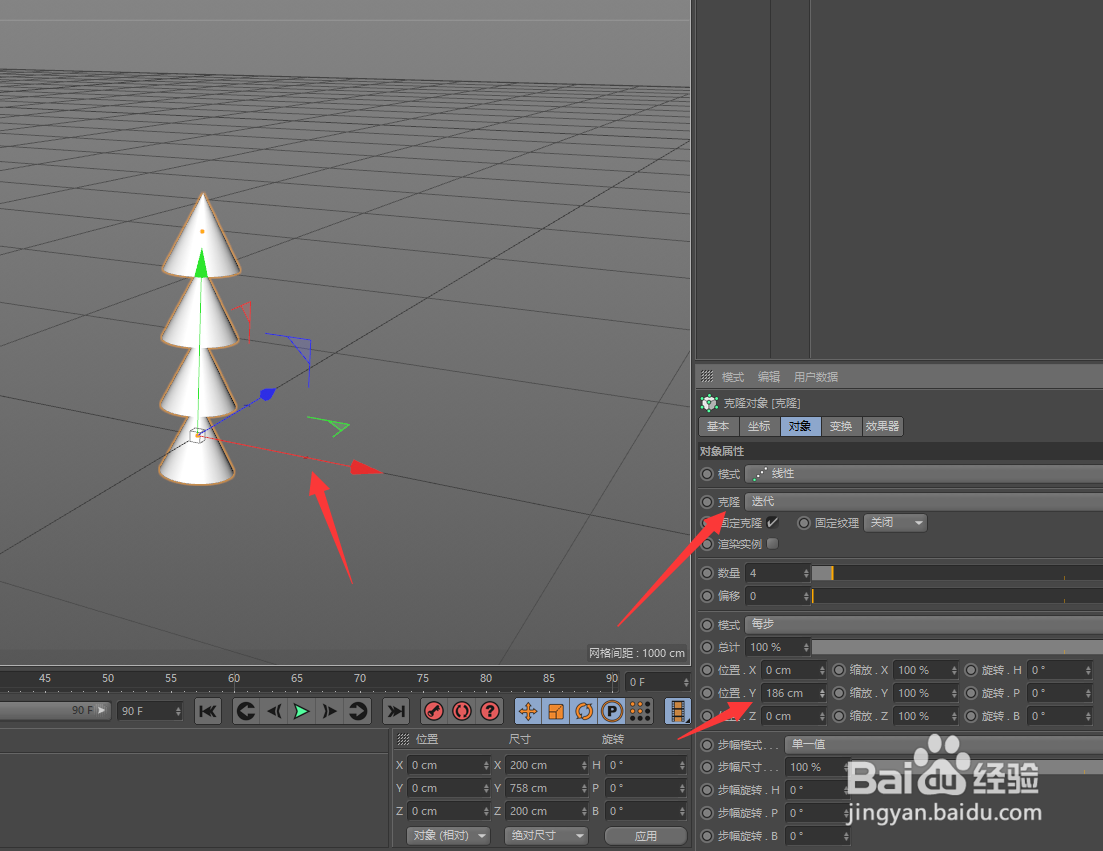
Task: Click the red question-mark keyframe selection icon
Action: point(490,711)
